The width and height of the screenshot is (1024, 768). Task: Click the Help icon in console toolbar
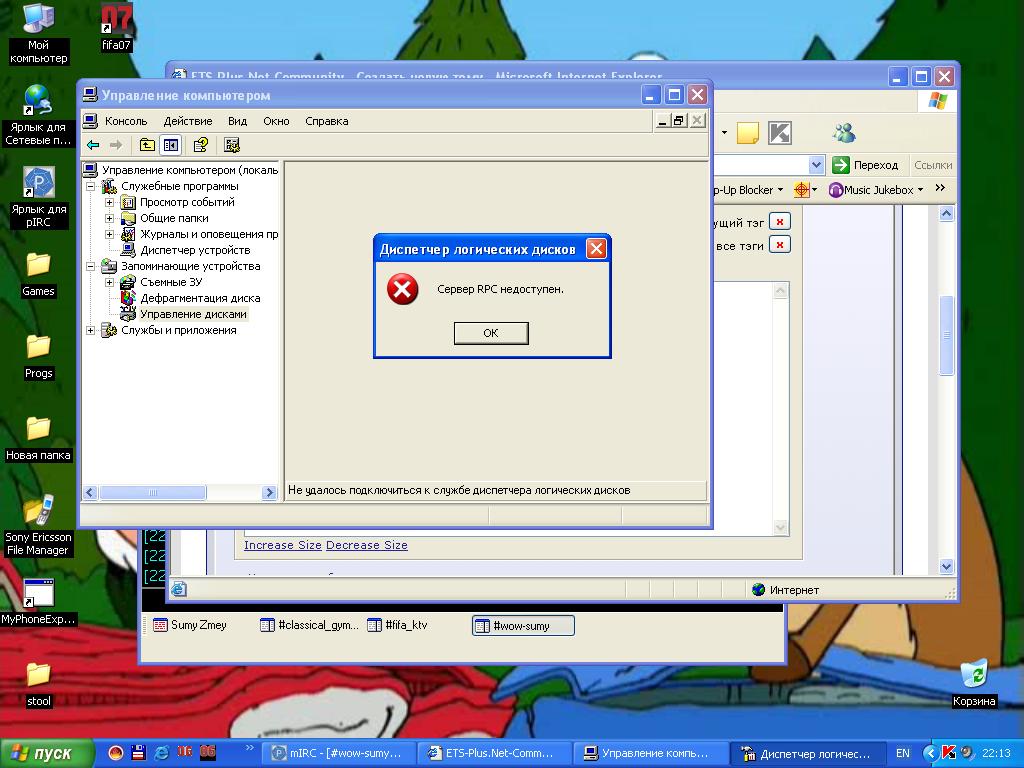(x=200, y=145)
